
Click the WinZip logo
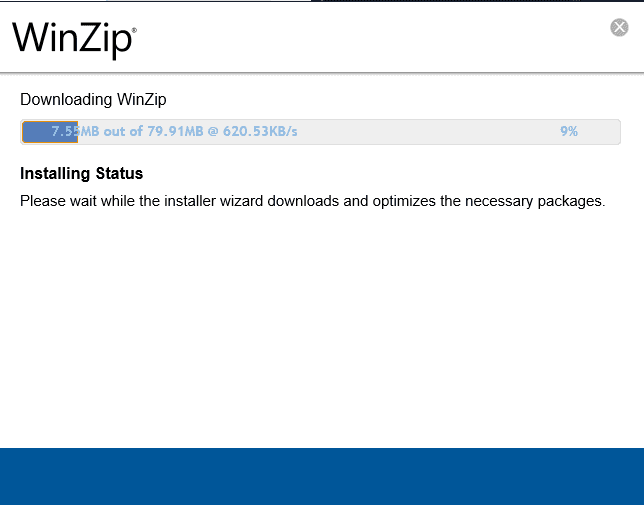(72, 39)
